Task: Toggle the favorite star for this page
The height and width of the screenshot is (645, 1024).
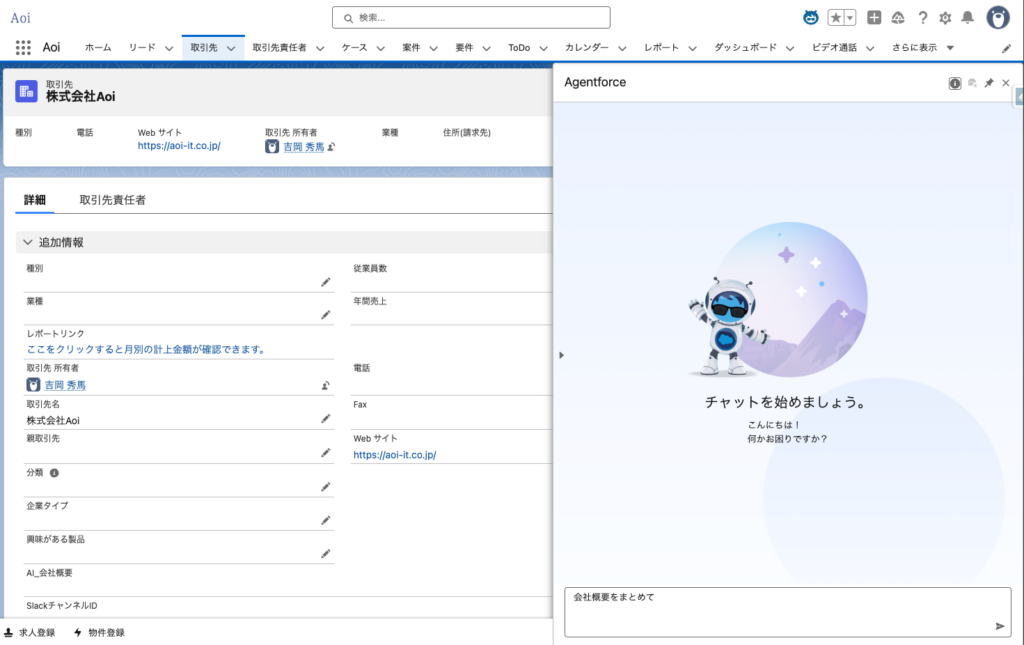Action: click(836, 18)
